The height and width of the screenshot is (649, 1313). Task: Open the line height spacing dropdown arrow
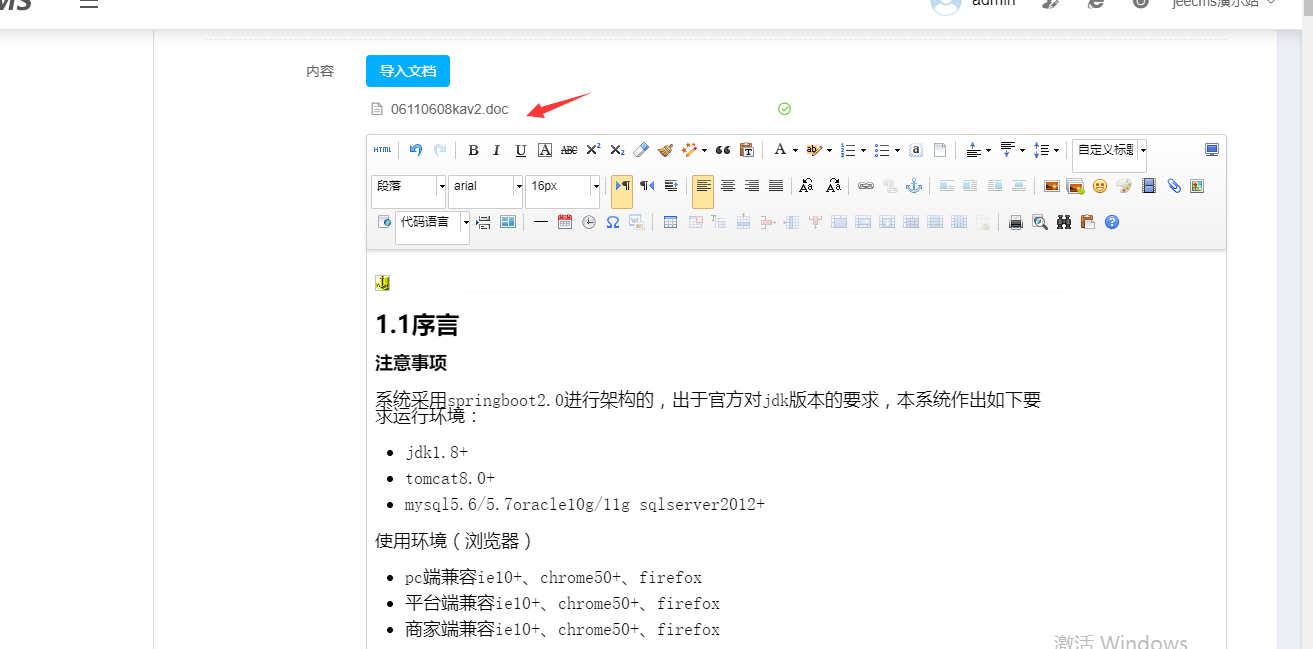click(1056, 150)
